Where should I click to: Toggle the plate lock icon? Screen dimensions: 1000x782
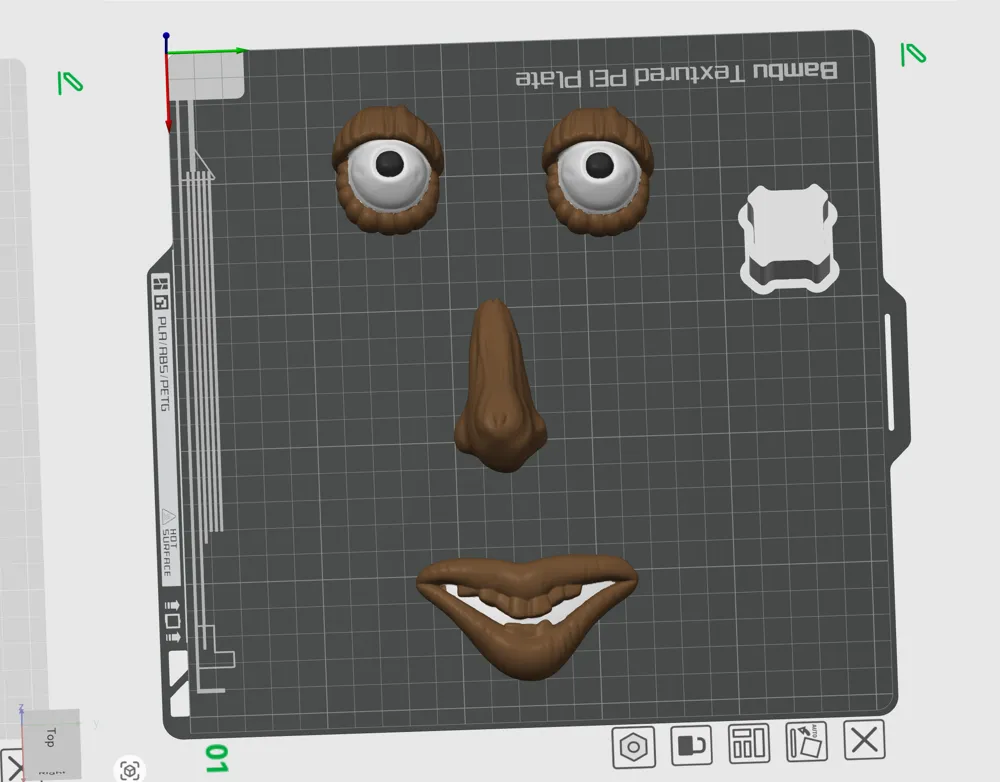(x=691, y=744)
